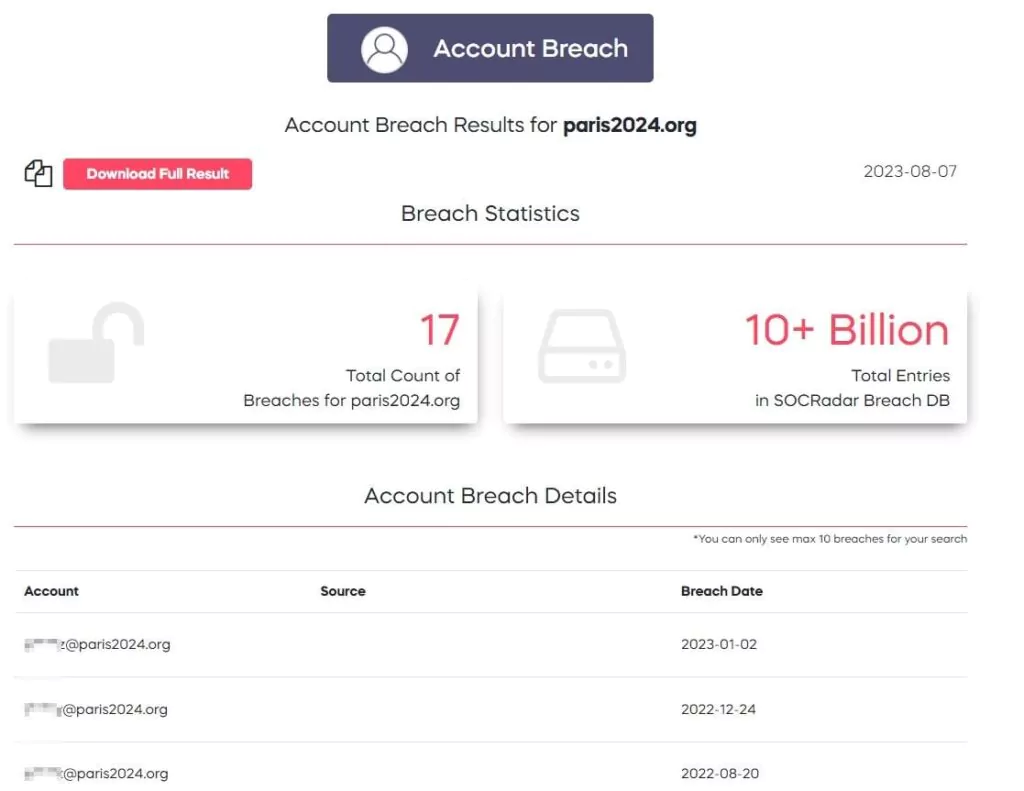Click the max 10 breaches note
Viewport: 1024px width, 791px height.
pos(830,539)
